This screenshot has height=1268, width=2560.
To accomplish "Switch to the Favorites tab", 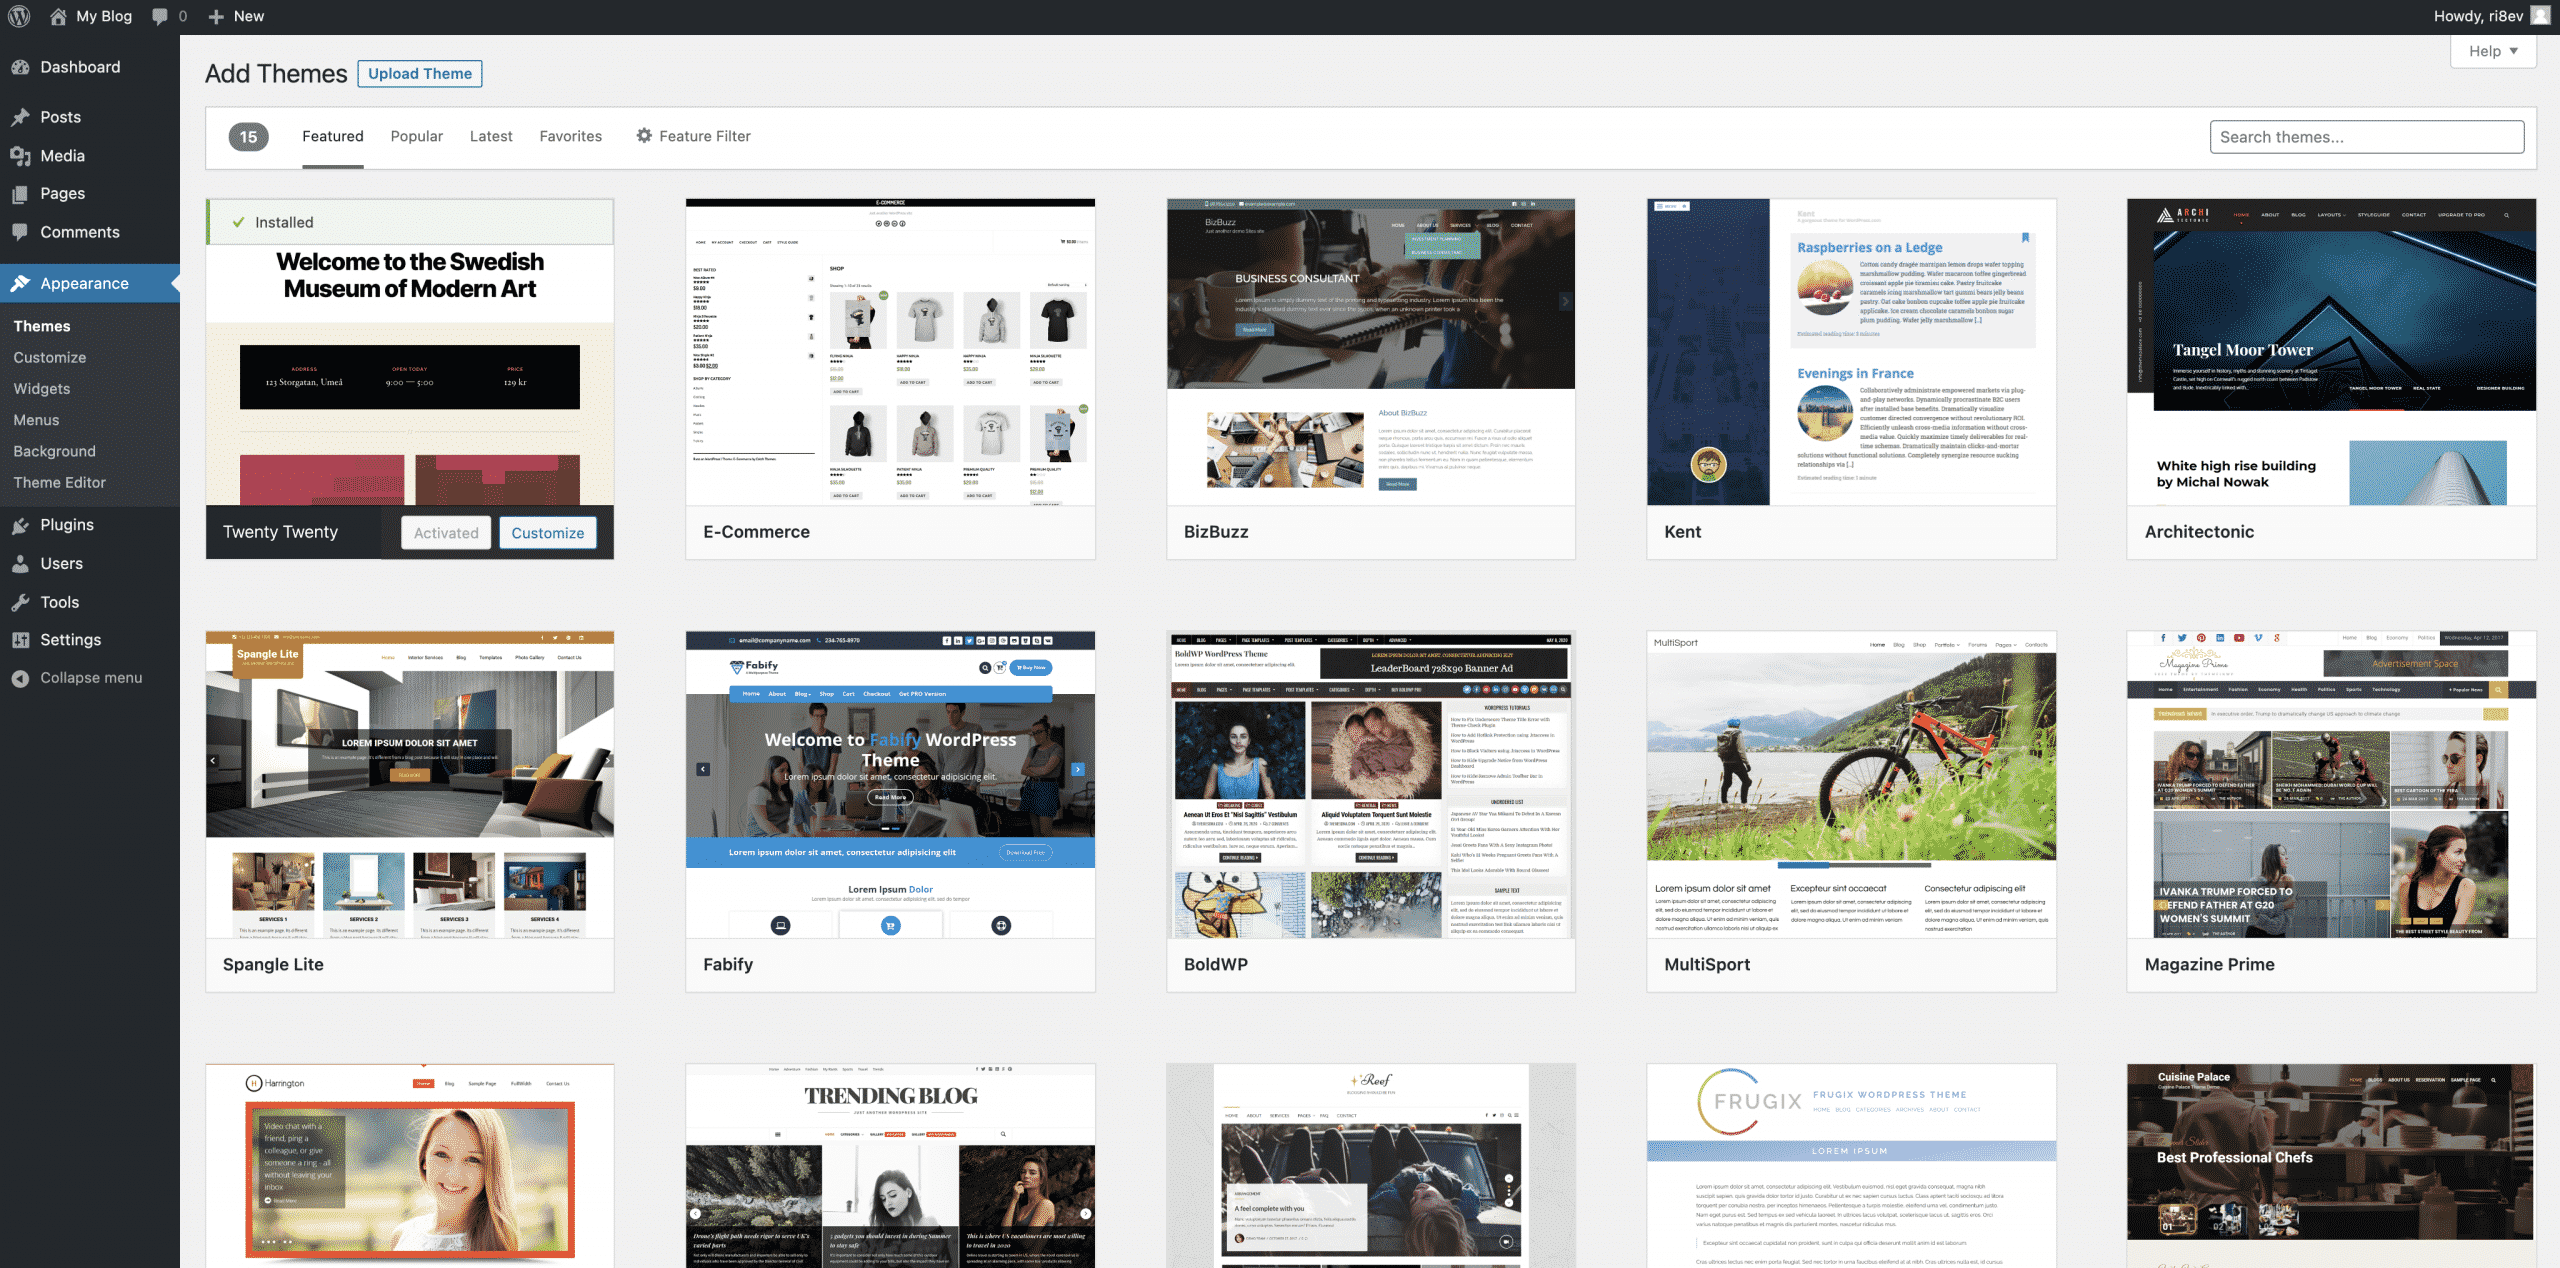I will pos(570,137).
